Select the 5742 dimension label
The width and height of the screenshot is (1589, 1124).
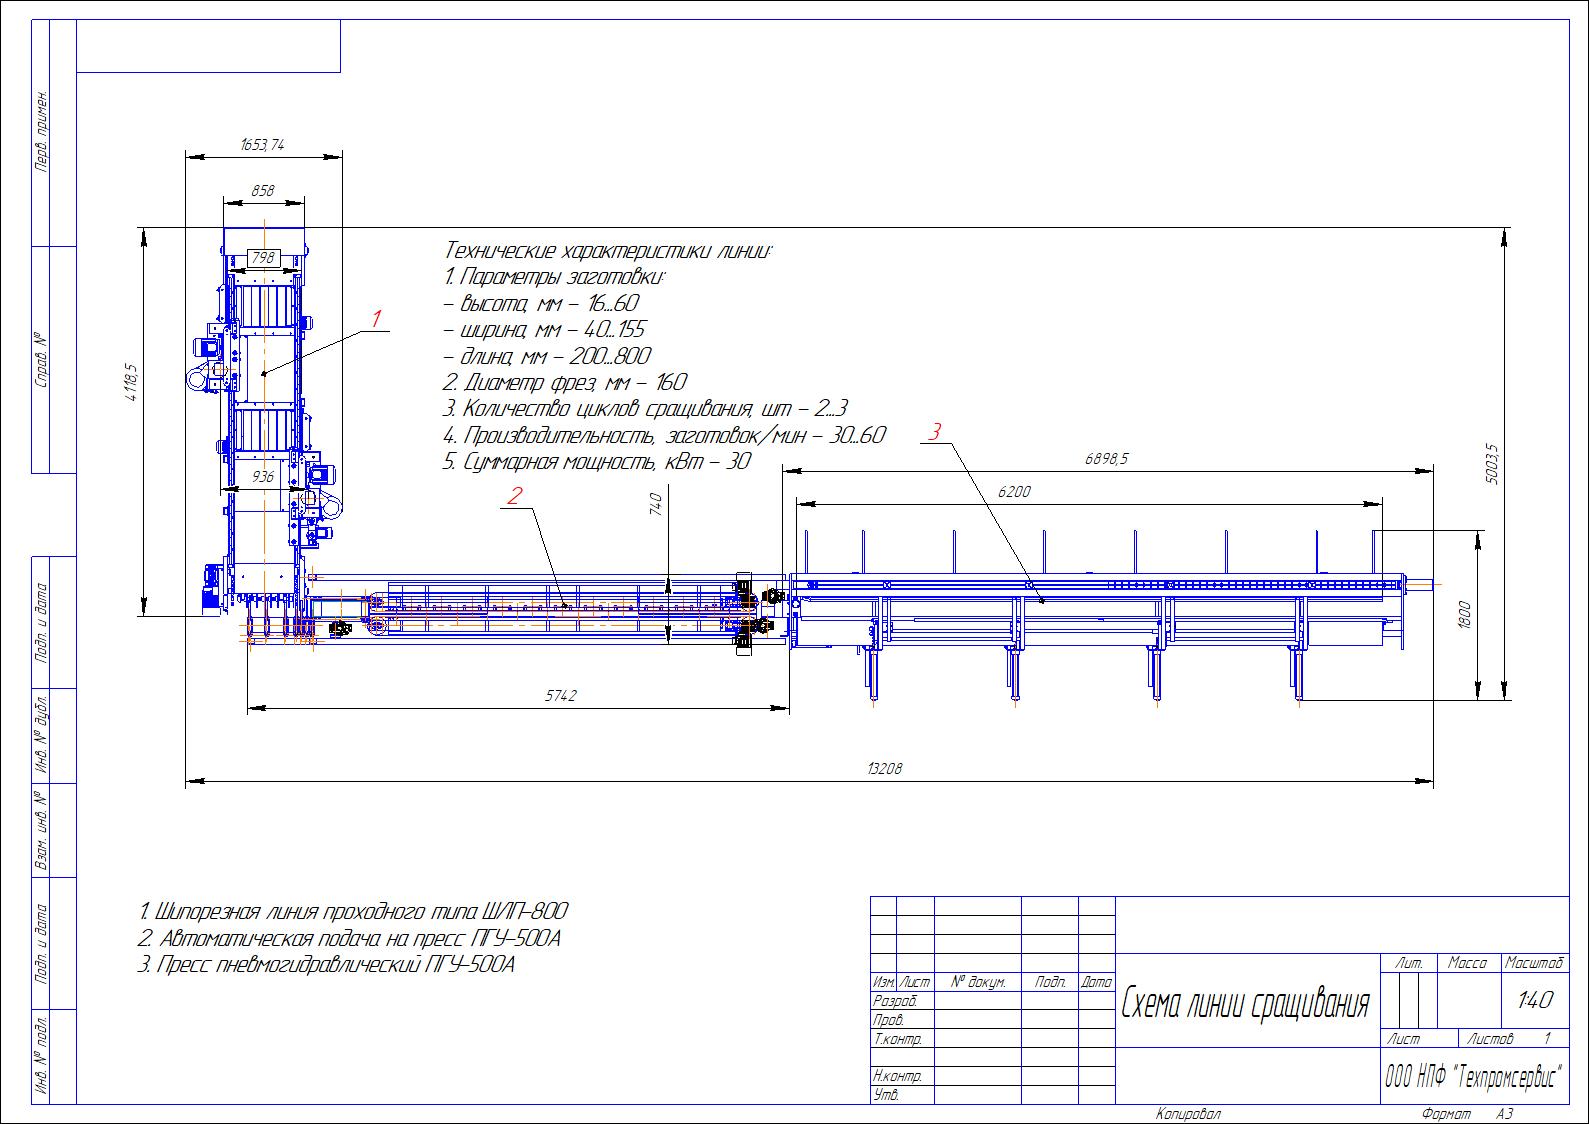click(560, 695)
